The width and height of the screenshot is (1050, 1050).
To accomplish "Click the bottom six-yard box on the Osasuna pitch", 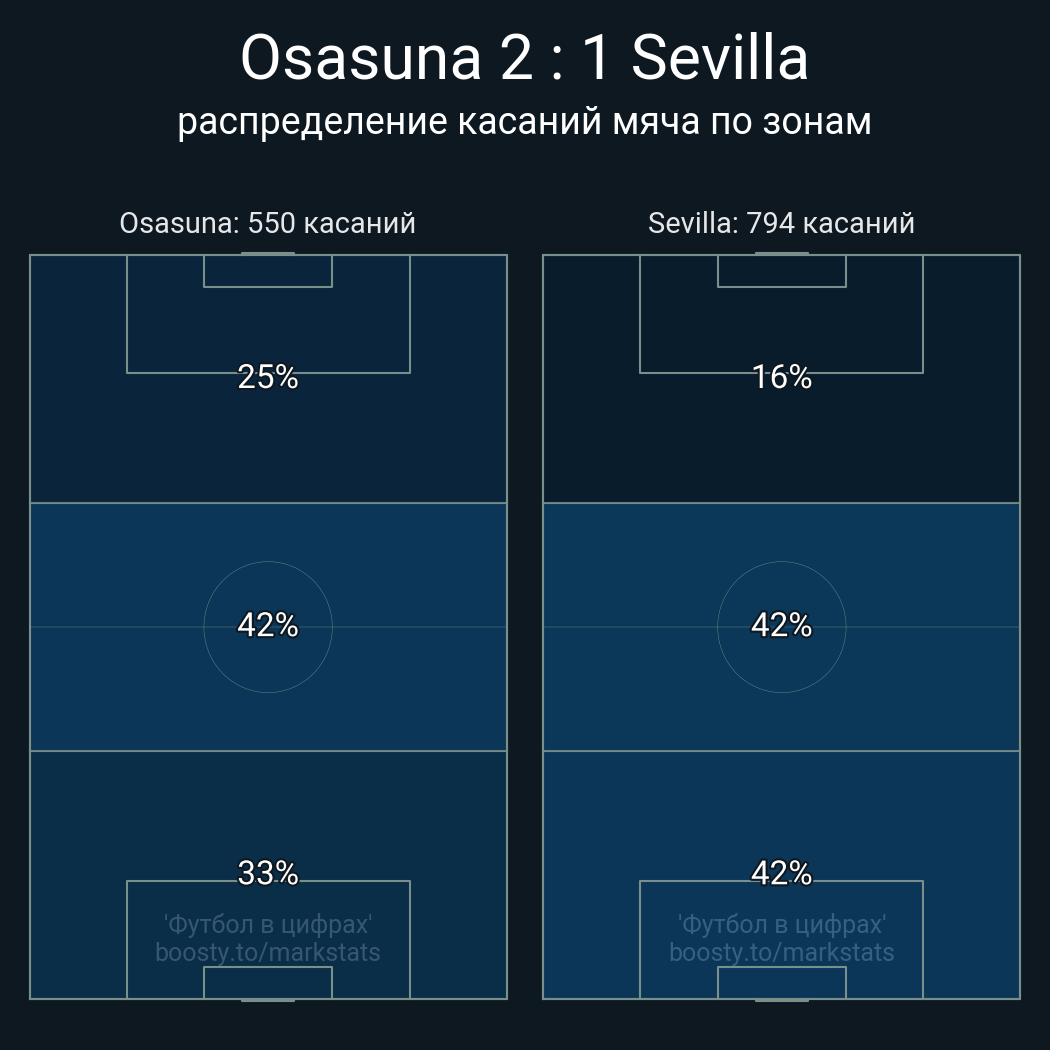I will click(x=268, y=982).
